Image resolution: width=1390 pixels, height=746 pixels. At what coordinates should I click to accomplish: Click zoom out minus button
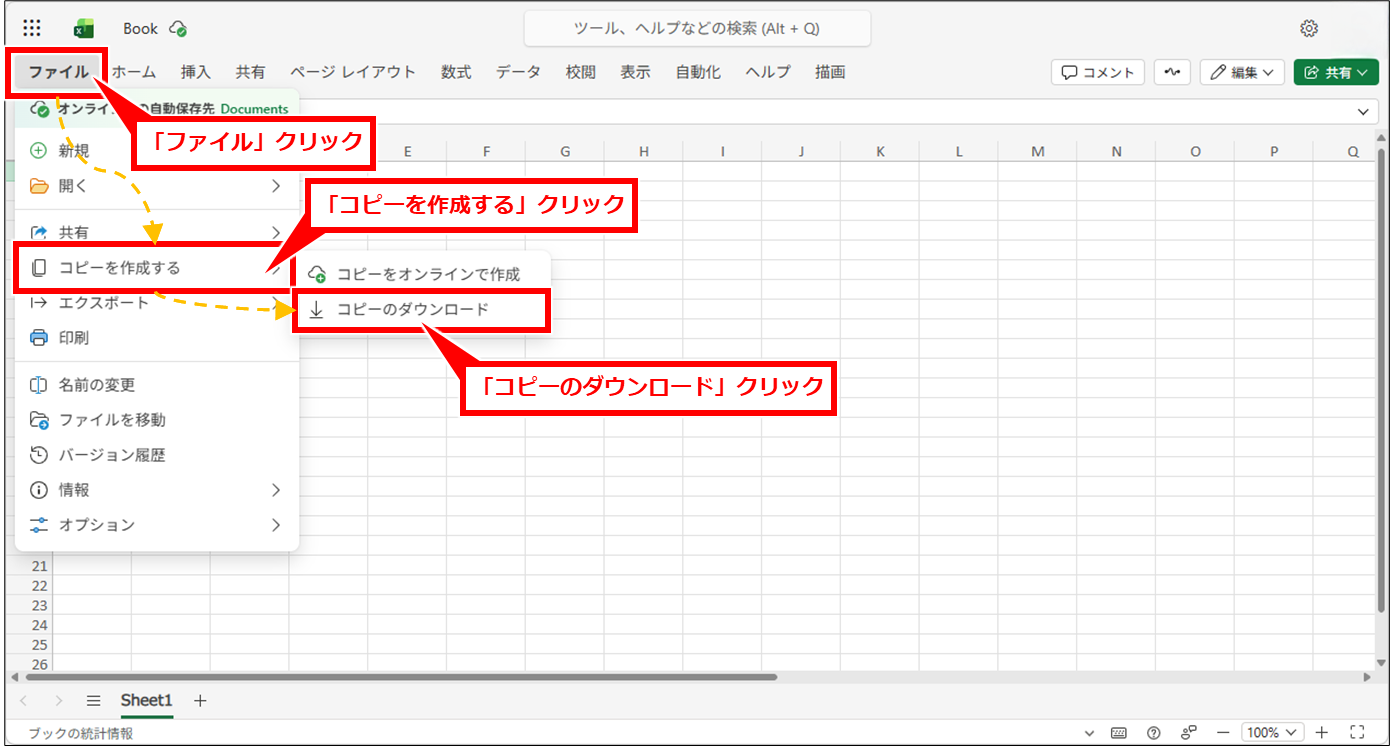[x=1224, y=732]
